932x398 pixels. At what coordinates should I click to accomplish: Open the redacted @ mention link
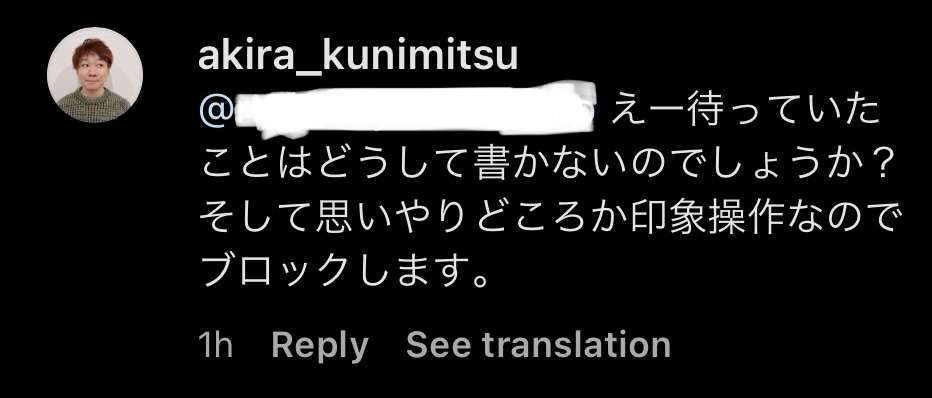pyautogui.click(x=397, y=111)
